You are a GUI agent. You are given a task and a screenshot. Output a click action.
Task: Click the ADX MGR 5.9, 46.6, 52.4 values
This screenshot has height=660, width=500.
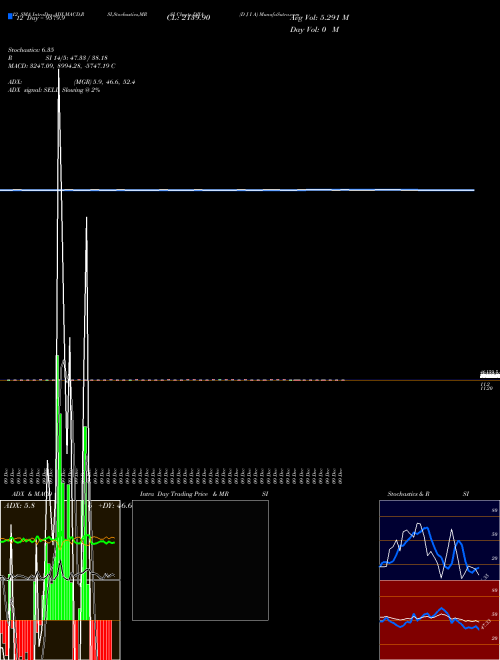pyautogui.click(x=104, y=82)
